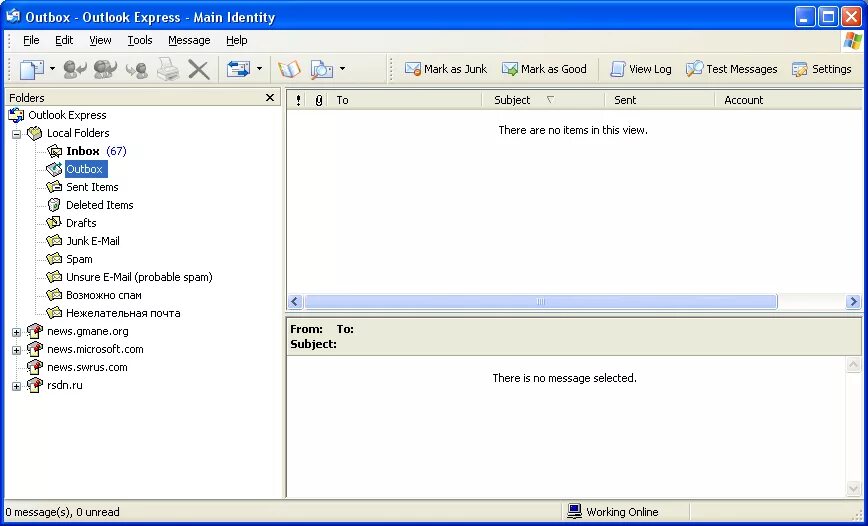This screenshot has height=526, width=868.
Task: Open the spam filter Settings button
Action: pyautogui.click(x=822, y=69)
